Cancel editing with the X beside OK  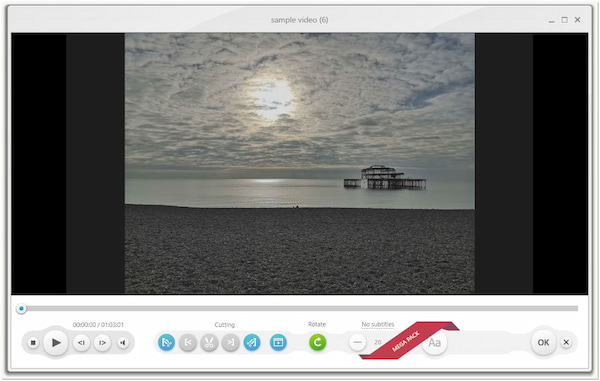[566, 342]
